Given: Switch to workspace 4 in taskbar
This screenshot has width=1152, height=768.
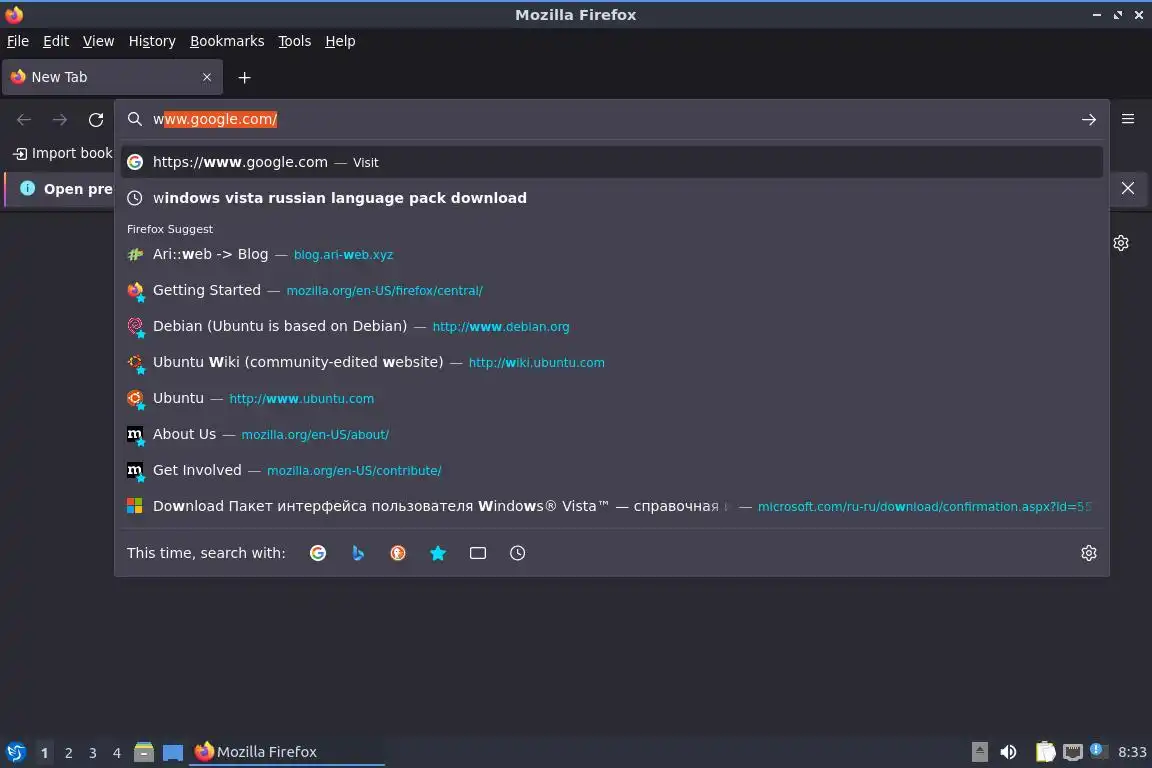Looking at the screenshot, I should pos(117,753).
